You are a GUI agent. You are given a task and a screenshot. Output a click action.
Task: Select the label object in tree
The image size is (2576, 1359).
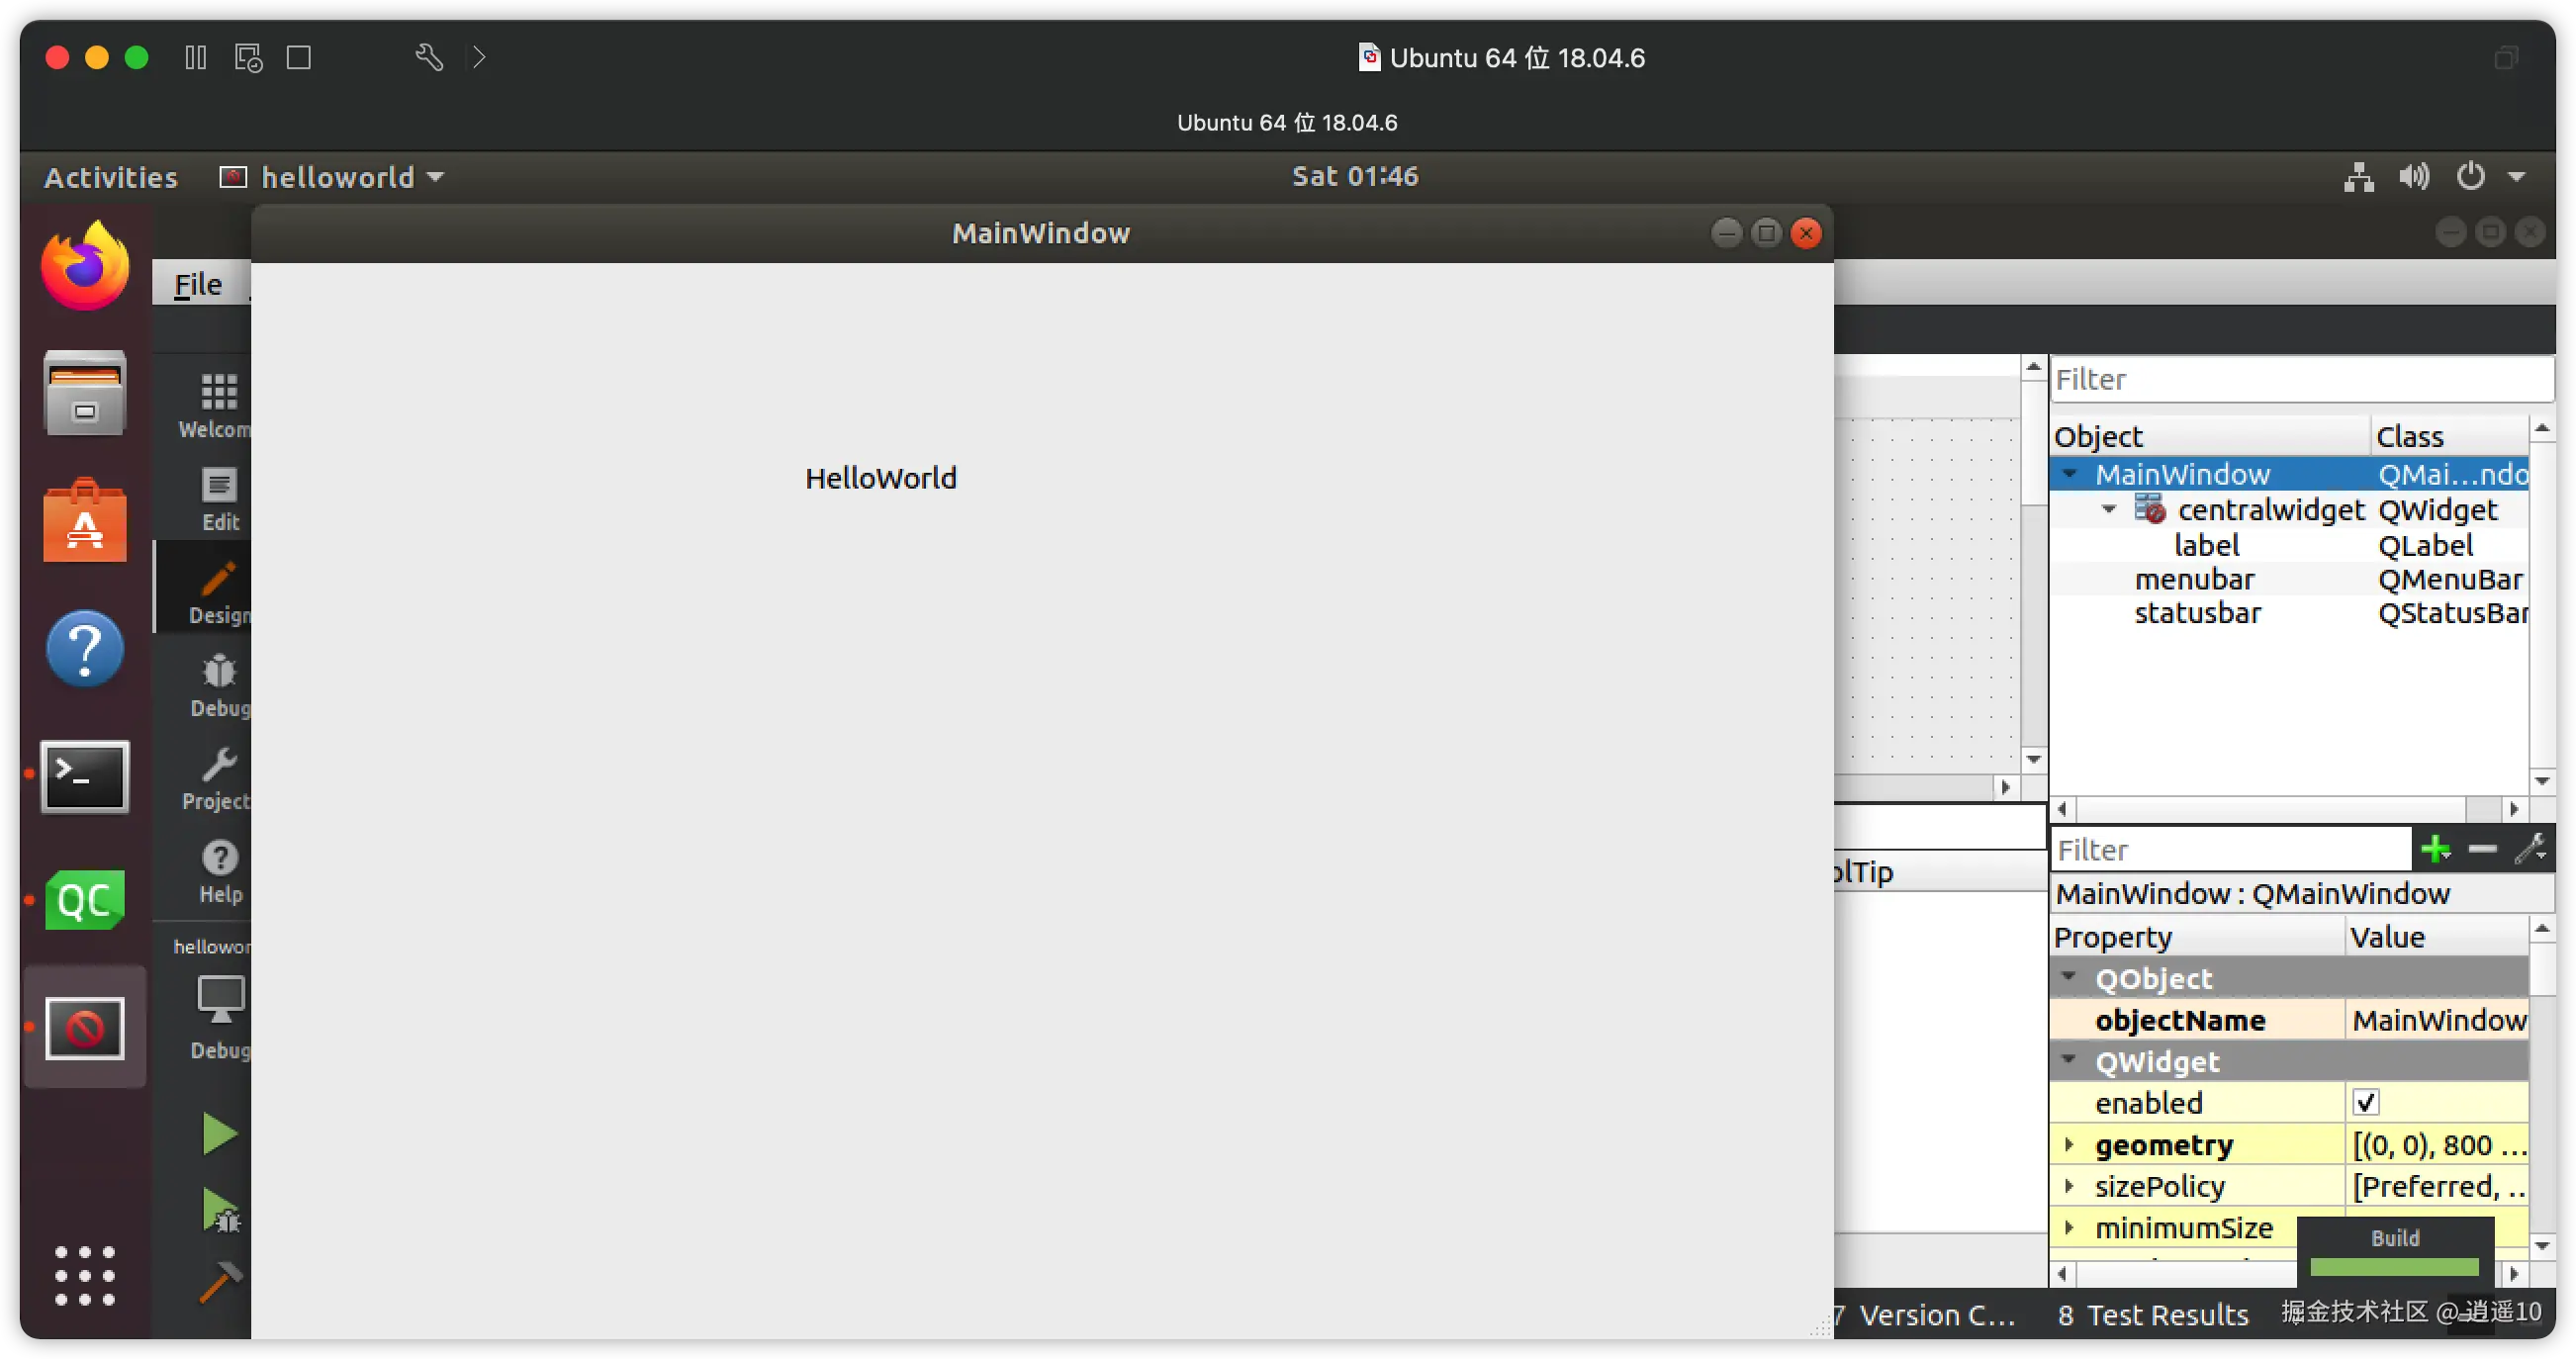(x=2206, y=546)
